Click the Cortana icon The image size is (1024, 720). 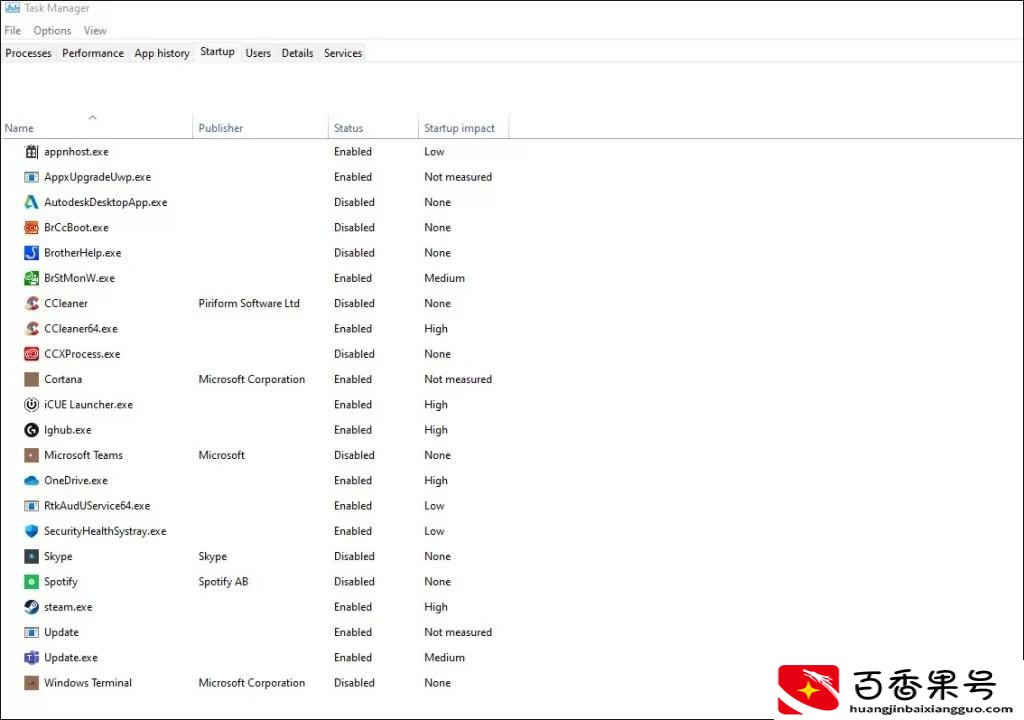tap(31, 380)
